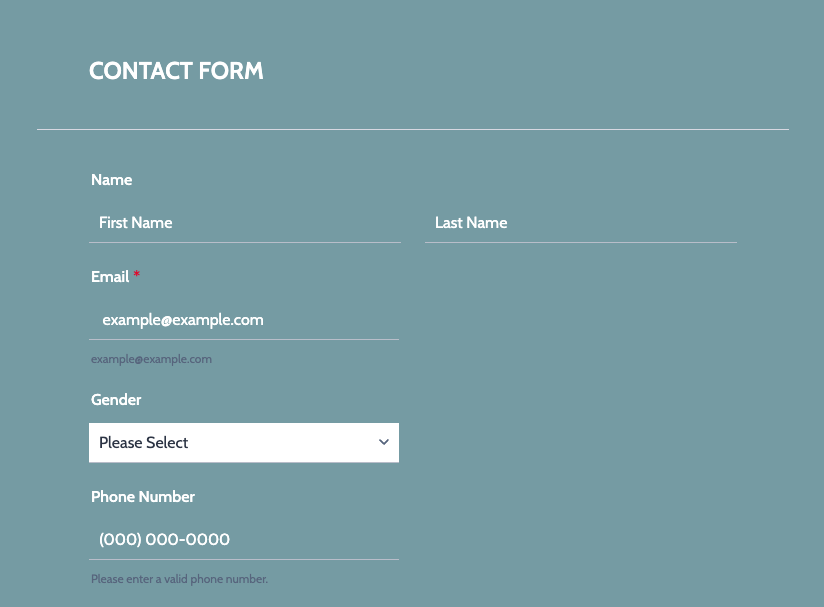Click the horizontal divider below the heading

coord(412,129)
